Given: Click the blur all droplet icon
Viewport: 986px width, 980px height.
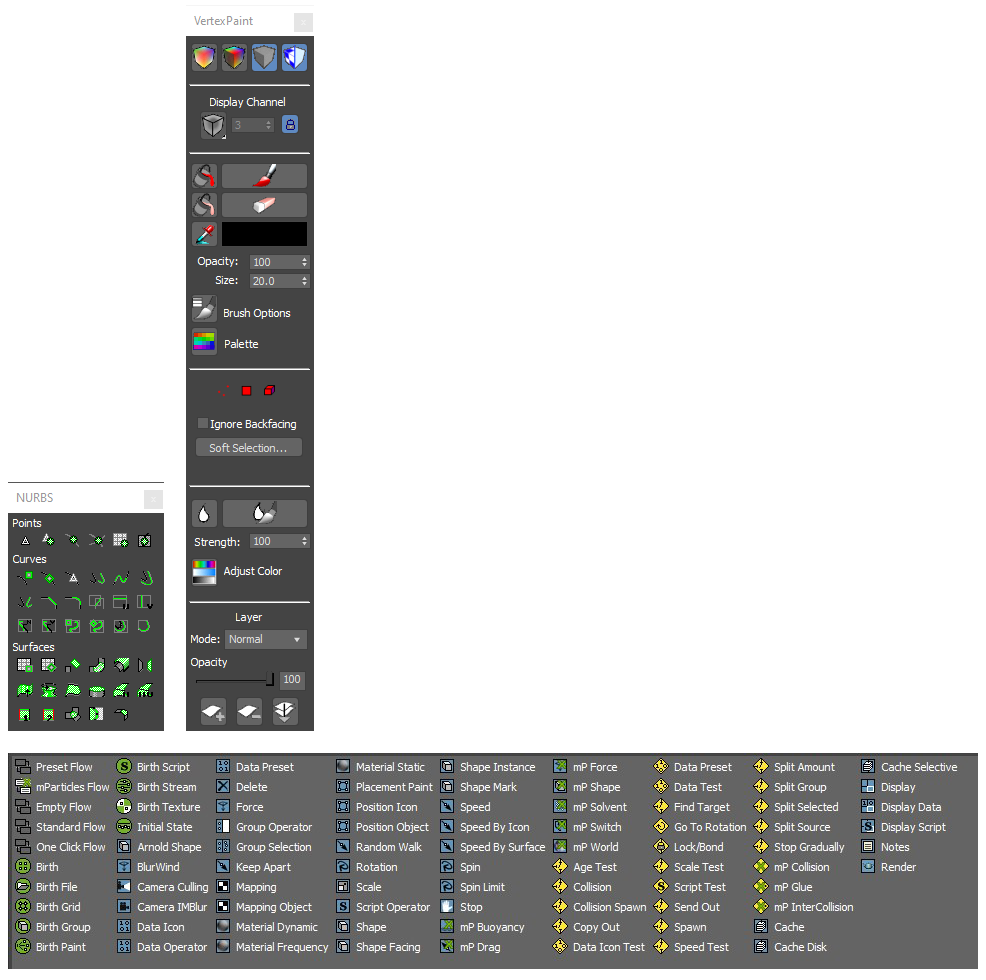Looking at the screenshot, I should [204, 514].
